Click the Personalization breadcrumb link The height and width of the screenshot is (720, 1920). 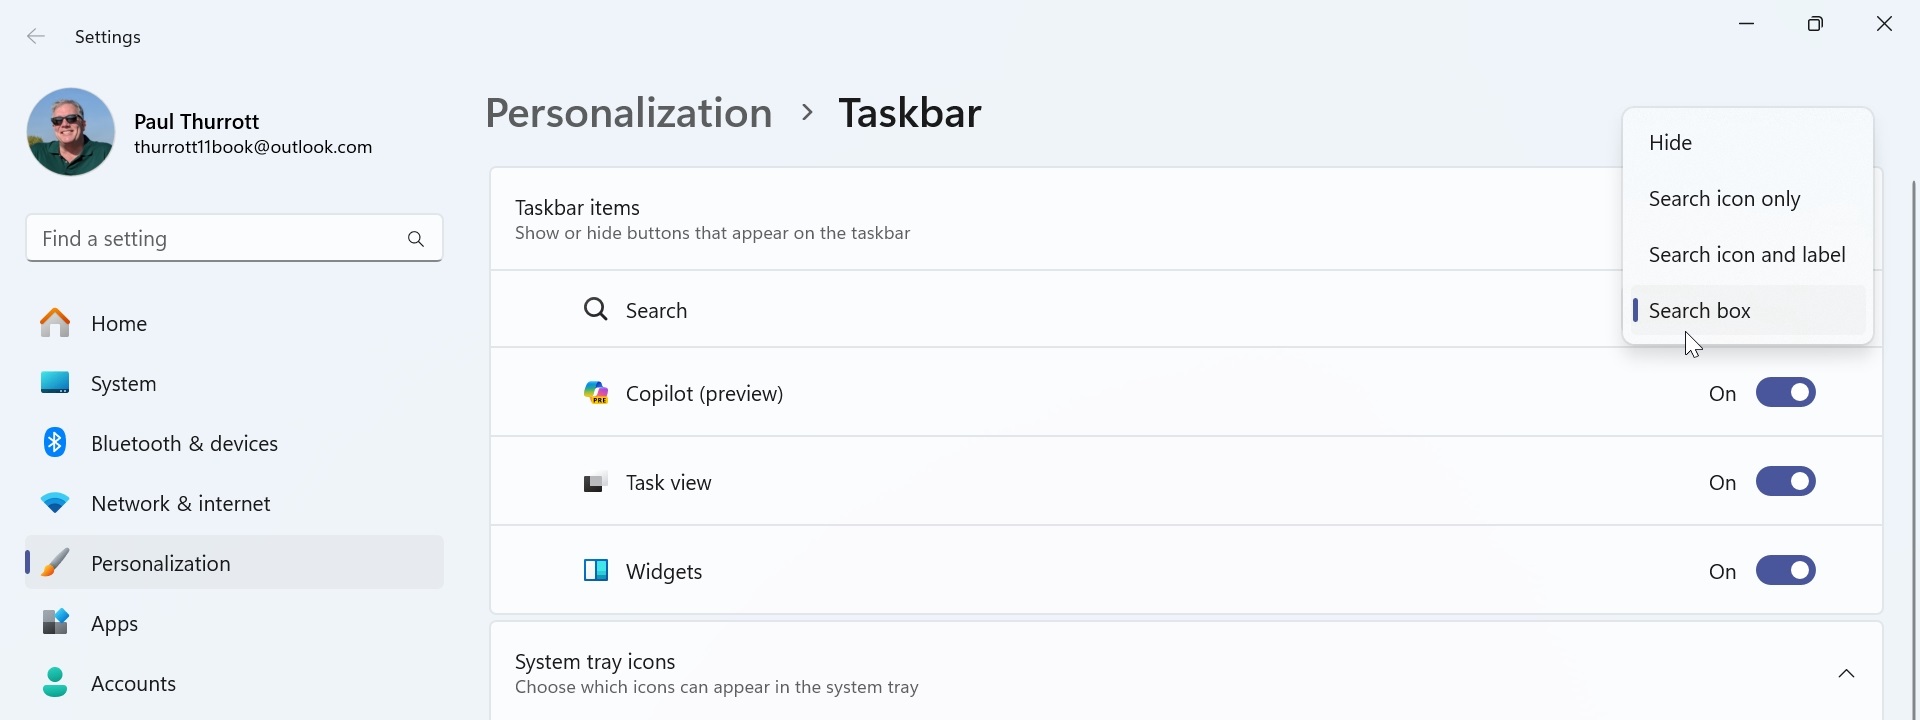(x=628, y=113)
